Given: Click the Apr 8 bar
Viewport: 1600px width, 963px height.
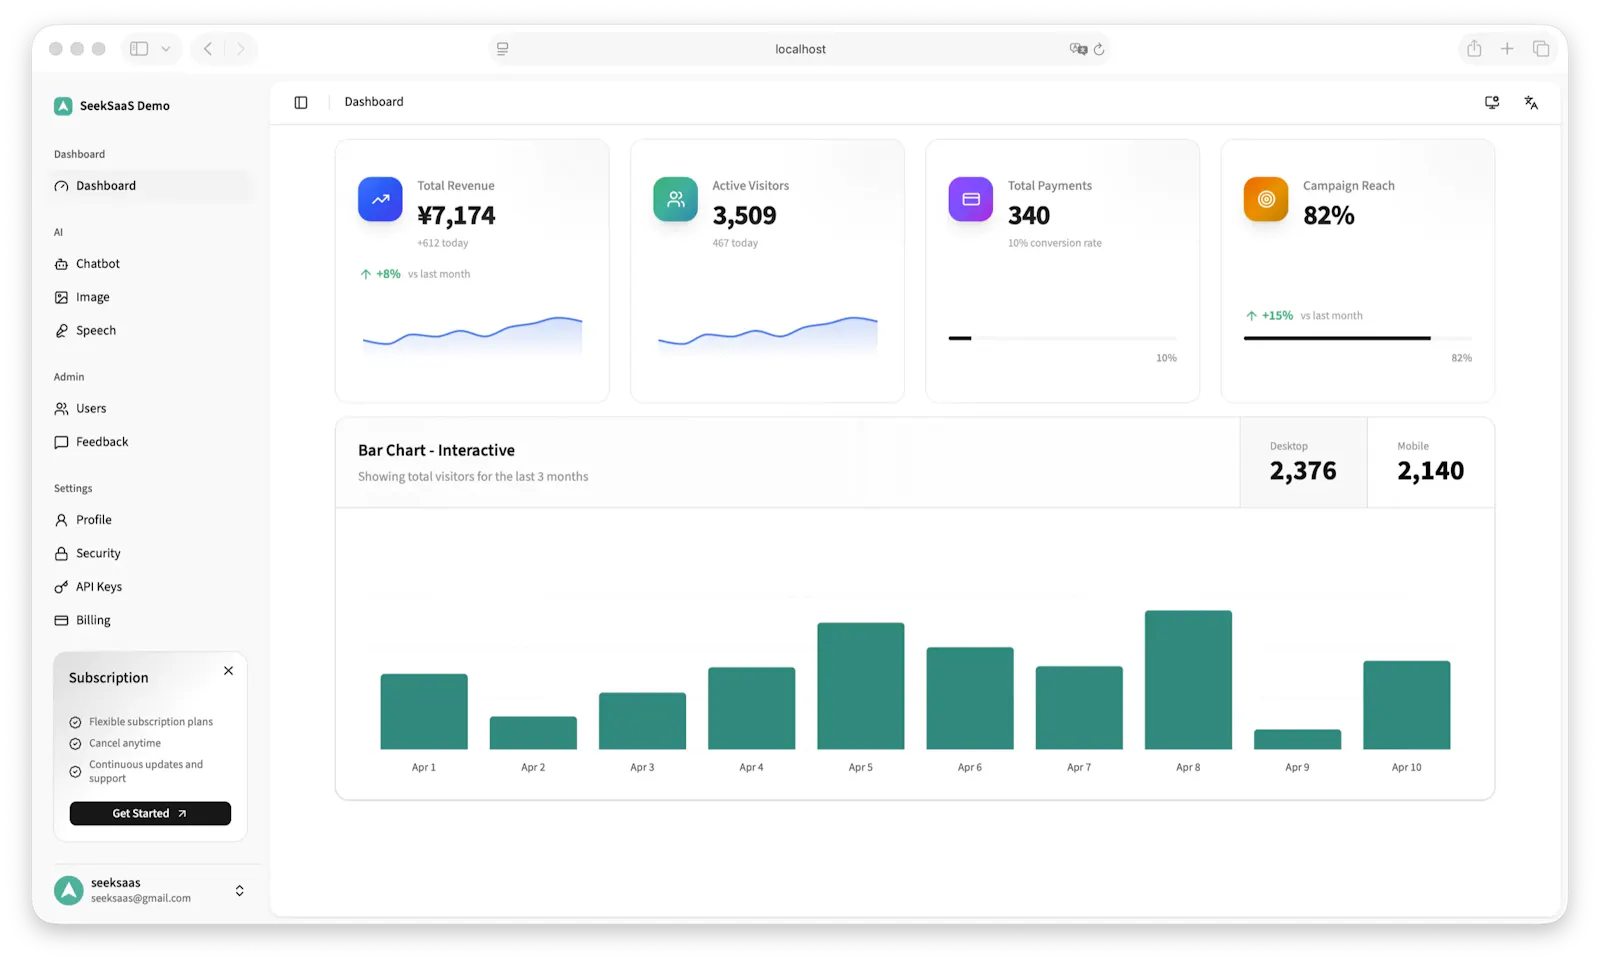Looking at the screenshot, I should click(1188, 680).
